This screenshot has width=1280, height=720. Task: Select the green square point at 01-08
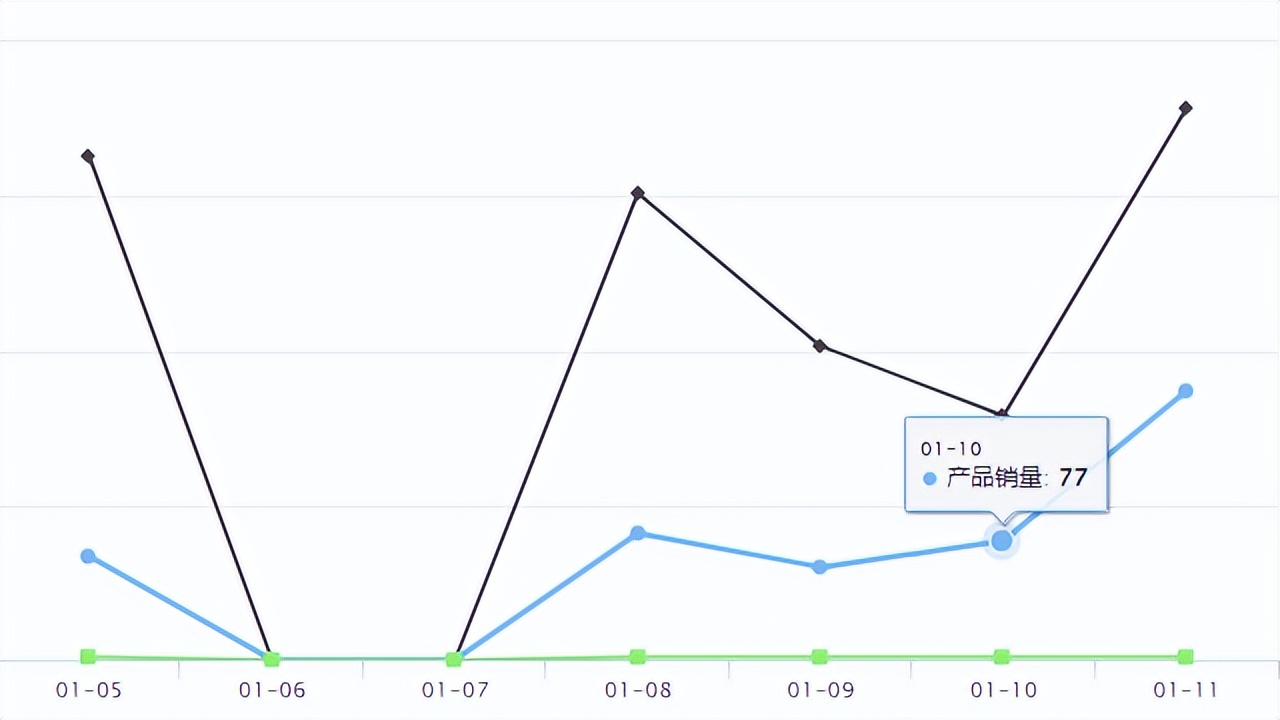[638, 657]
